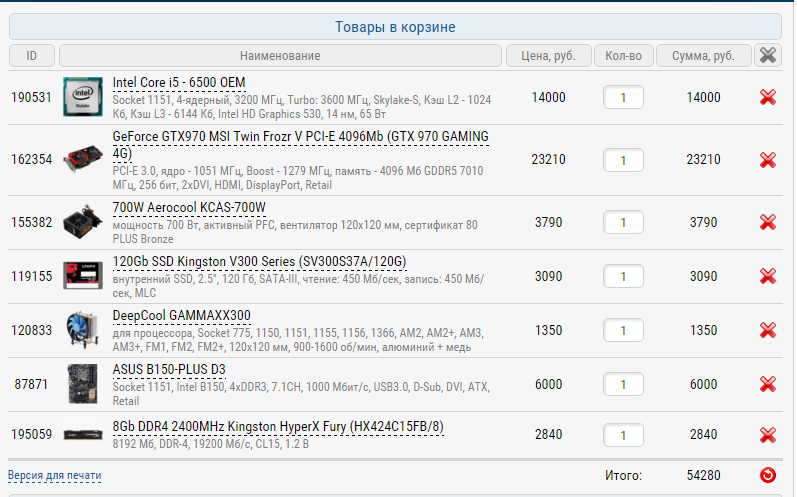This screenshot has width=797, height=497.
Task: Open 120Gb SSD Kingston V300 Series link
Action: (259, 262)
